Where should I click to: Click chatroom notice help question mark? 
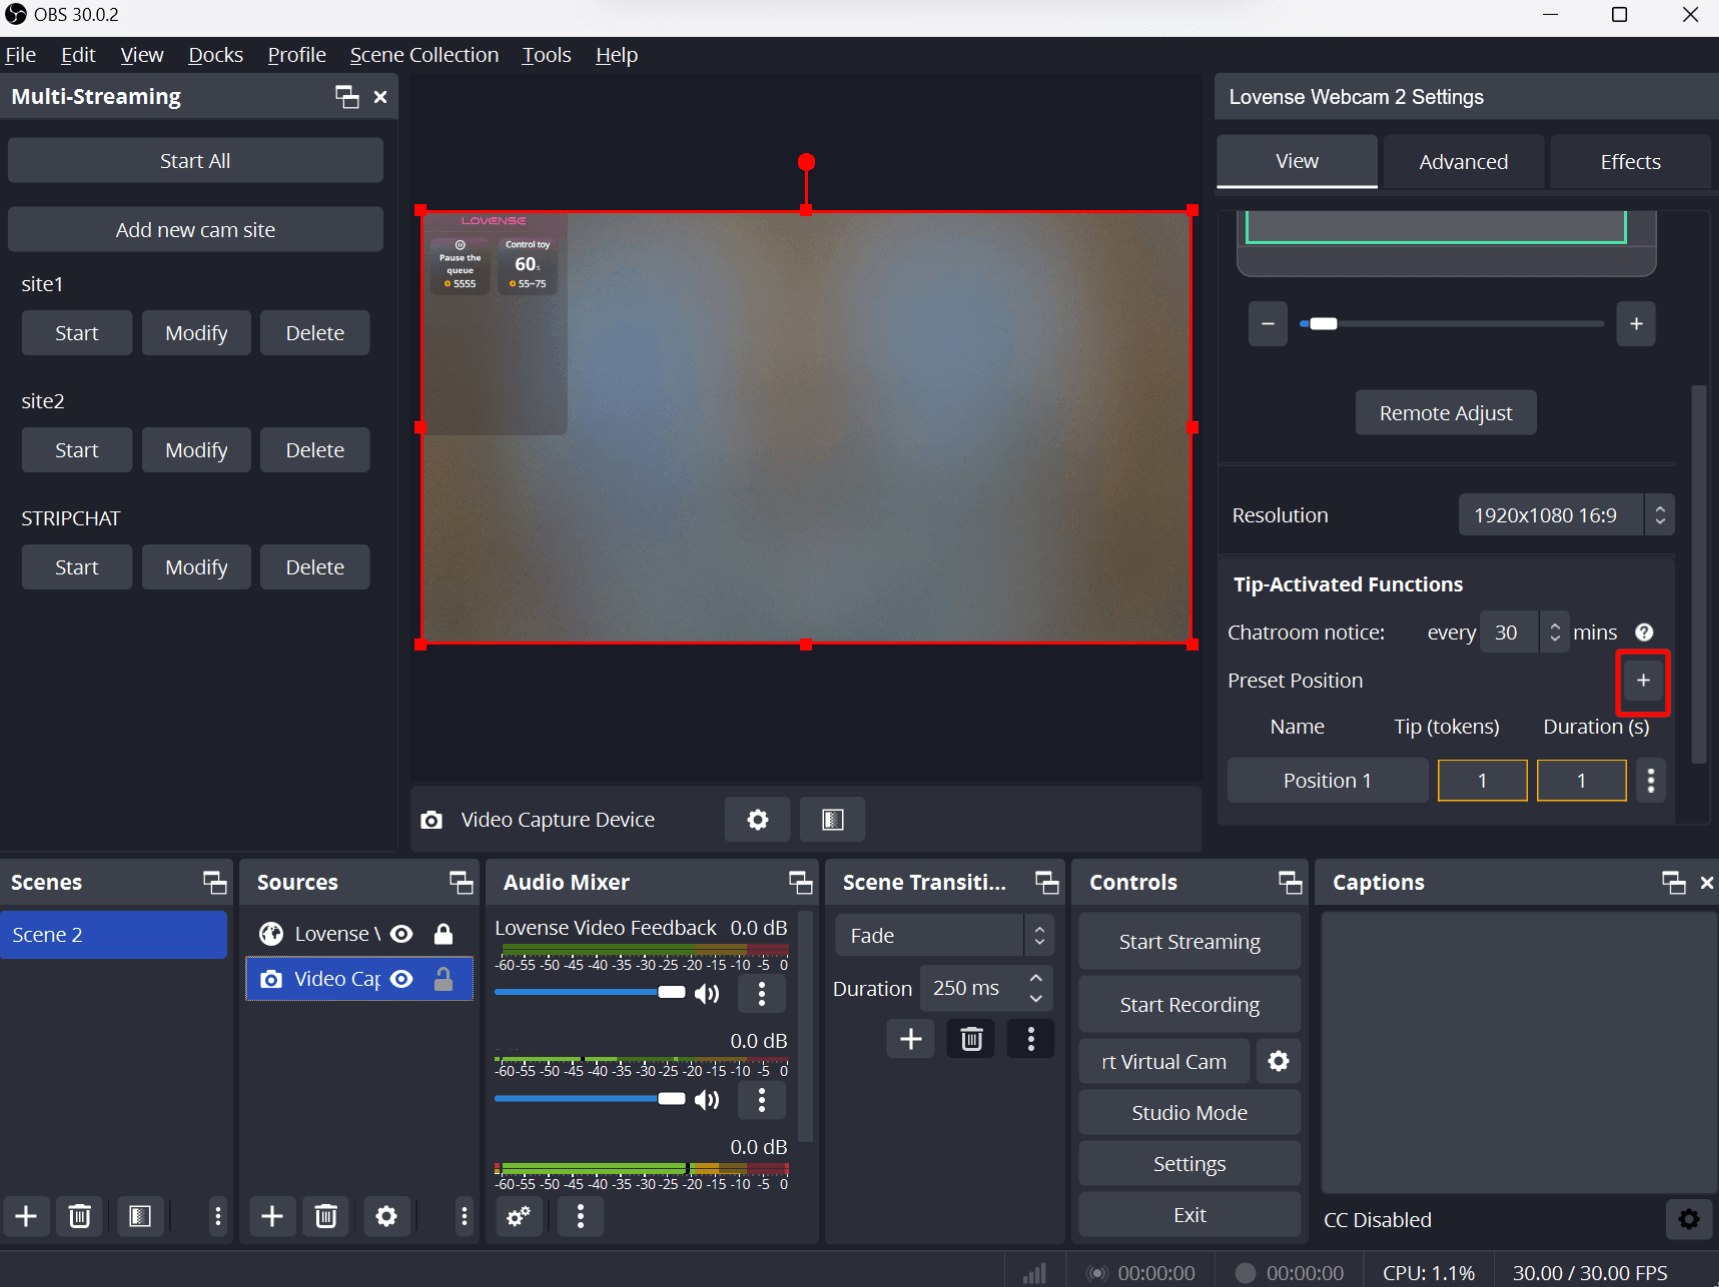click(x=1644, y=632)
